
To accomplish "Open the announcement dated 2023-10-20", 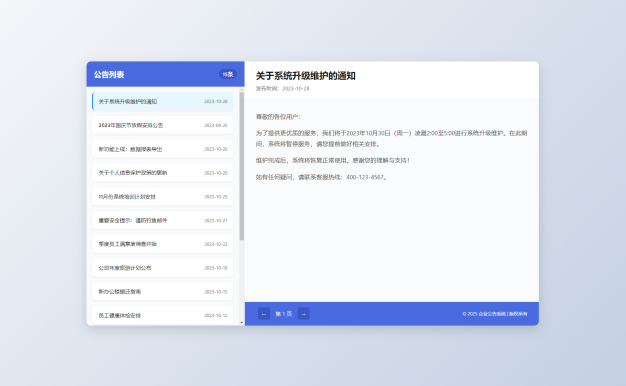I will point(162,173).
